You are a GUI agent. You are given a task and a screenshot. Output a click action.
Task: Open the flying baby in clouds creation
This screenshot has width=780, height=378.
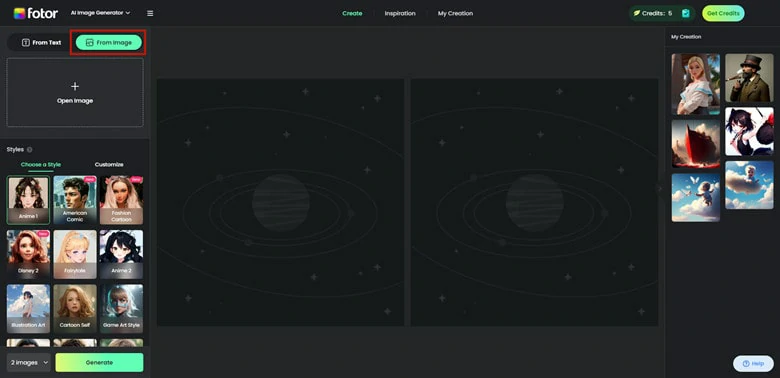tap(695, 197)
